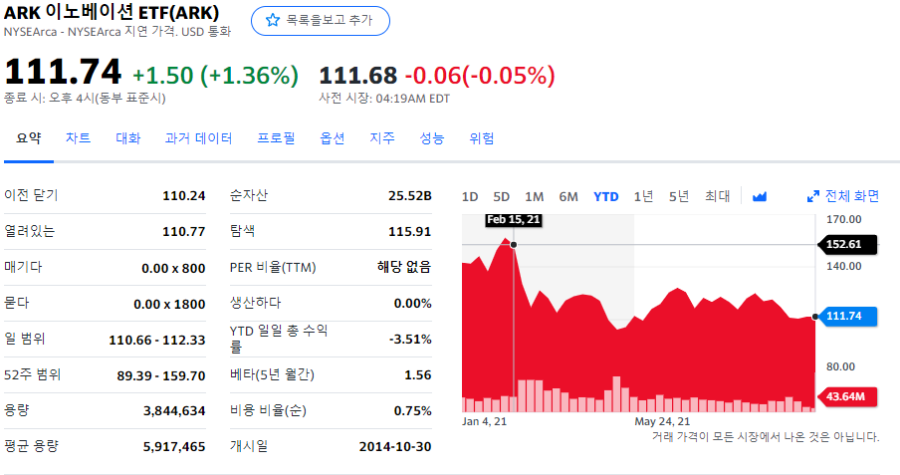This screenshot has width=900, height=475.
Task: Click the 개시일 value 2014-10-30
Action: (x=395, y=447)
